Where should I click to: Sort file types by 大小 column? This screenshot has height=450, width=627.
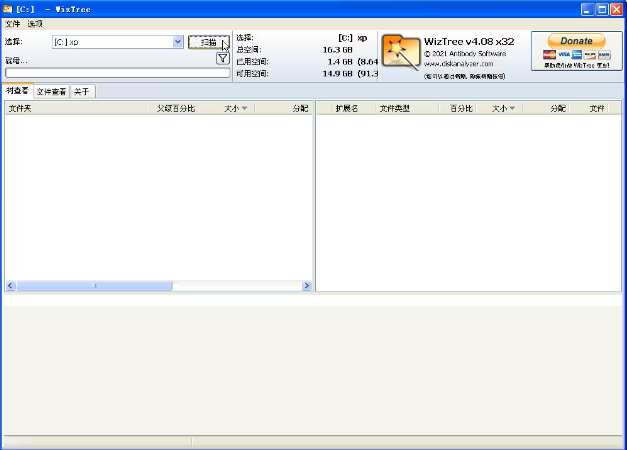[499, 108]
